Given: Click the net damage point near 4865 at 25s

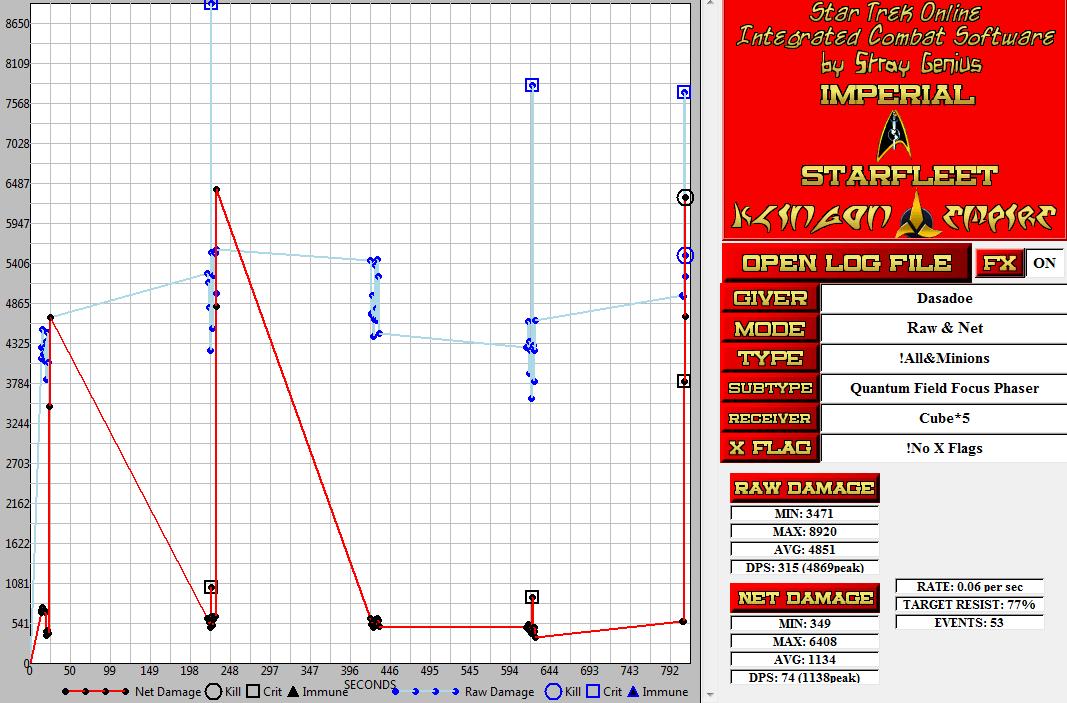Looking at the screenshot, I should (50, 318).
